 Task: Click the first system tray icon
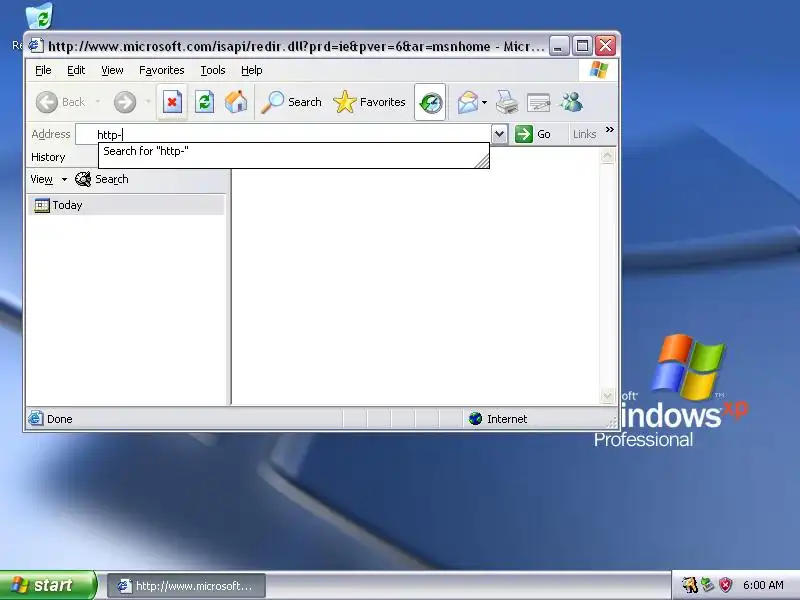689,585
